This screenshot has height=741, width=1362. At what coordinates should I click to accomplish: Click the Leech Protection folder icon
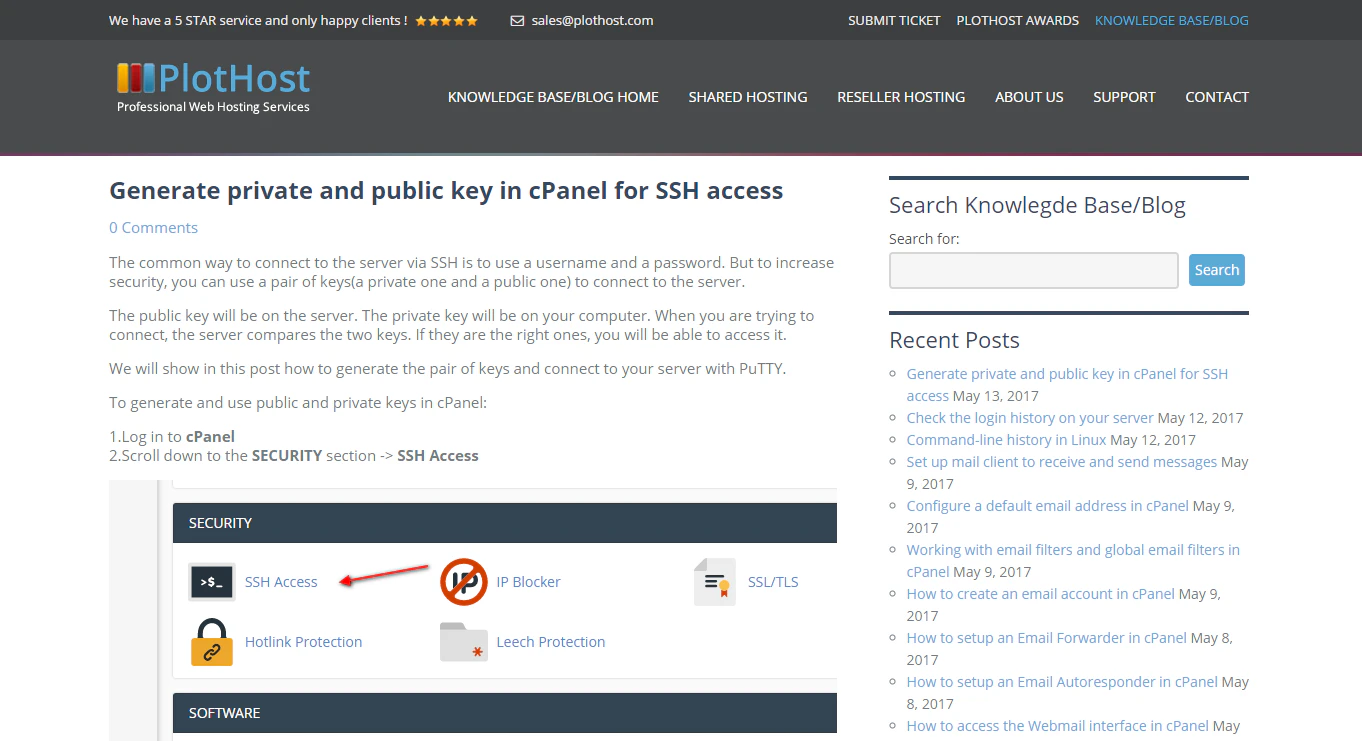pos(464,642)
